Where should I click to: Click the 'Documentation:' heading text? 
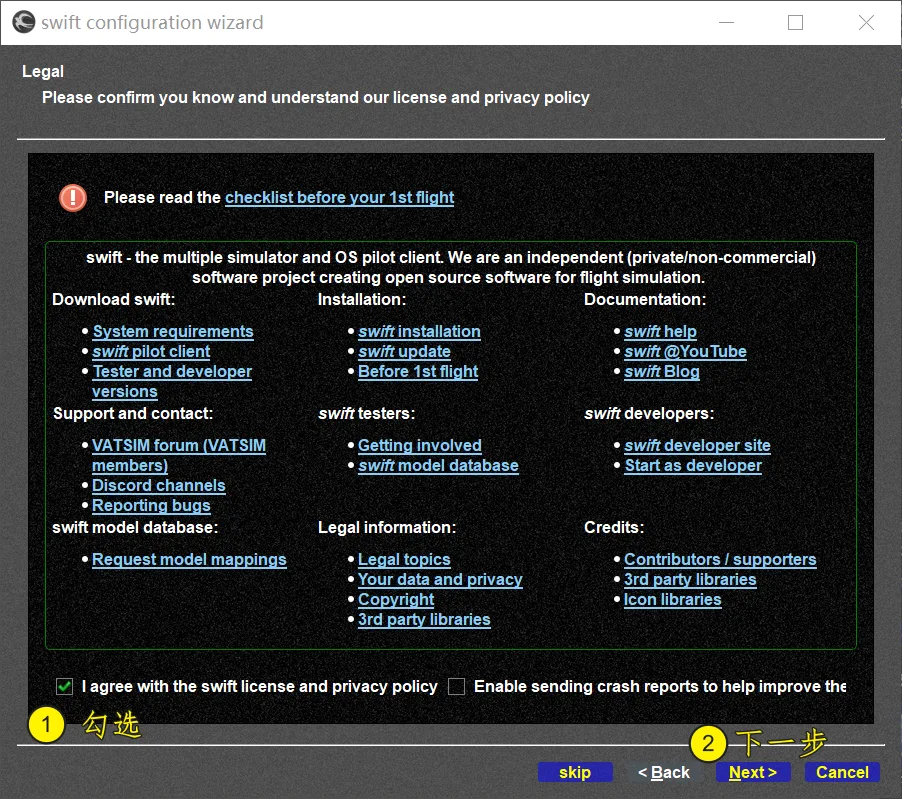click(x=645, y=300)
